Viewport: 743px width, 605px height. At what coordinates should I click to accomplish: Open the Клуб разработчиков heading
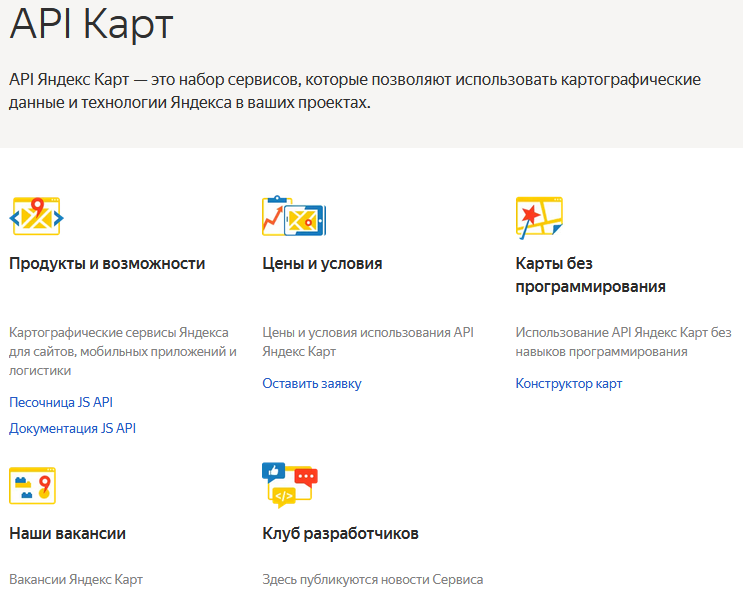click(340, 533)
